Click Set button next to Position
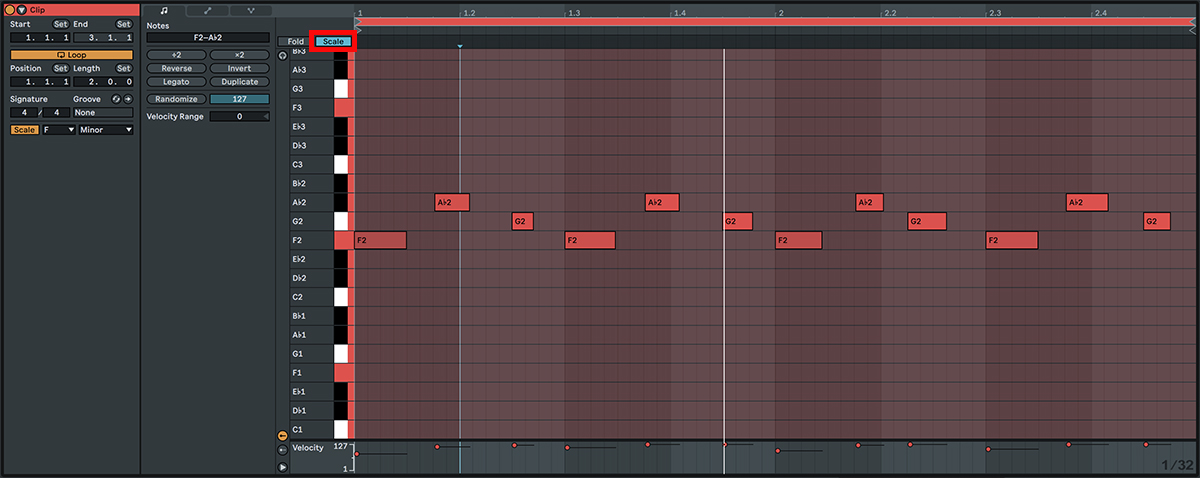1200x478 pixels. coord(61,68)
